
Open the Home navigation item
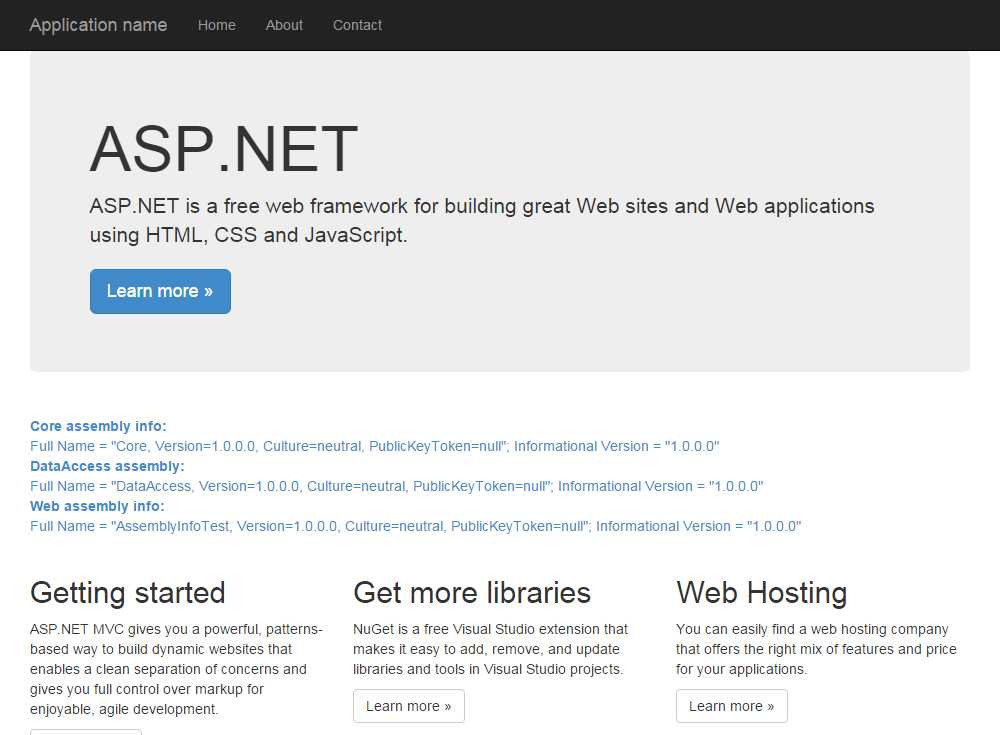217,25
